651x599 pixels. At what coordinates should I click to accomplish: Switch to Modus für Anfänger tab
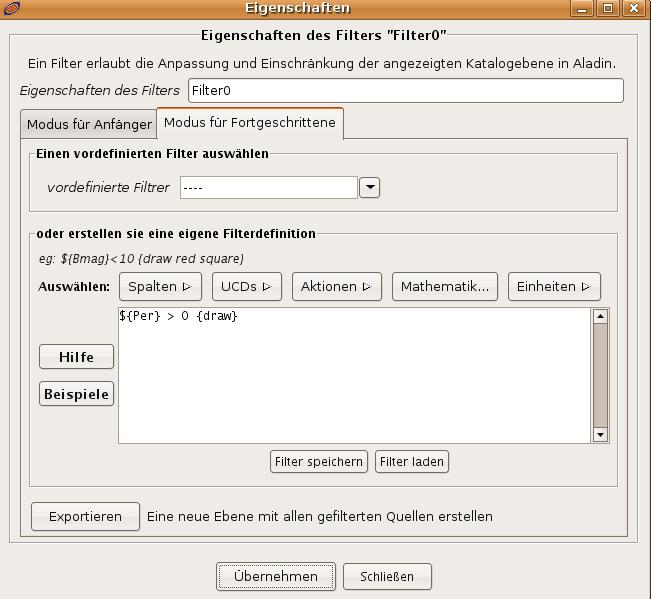89,125
